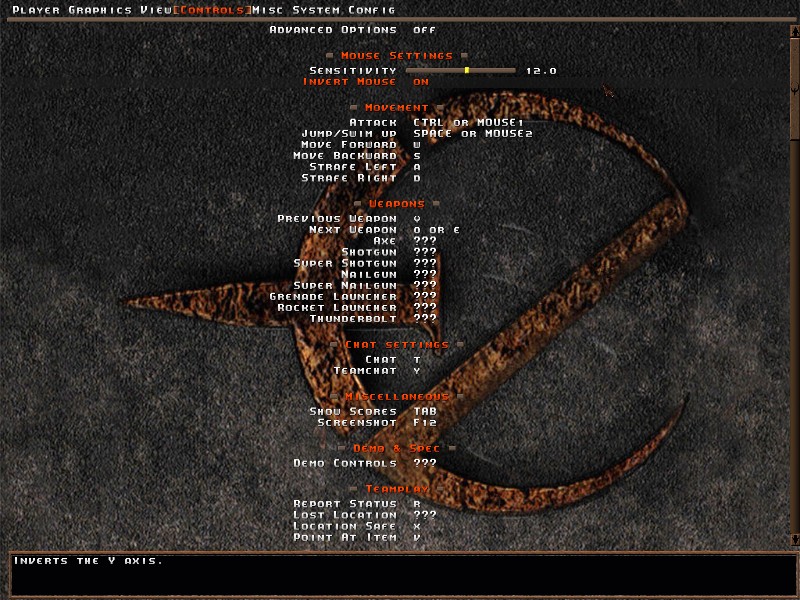This screenshot has height=600, width=800.
Task: Adjust the Sensitivity slider handle
Action: point(467,70)
